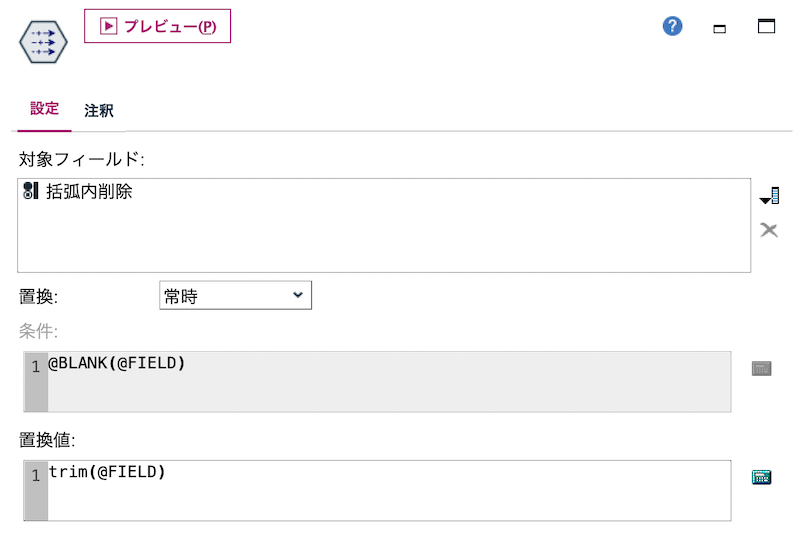Click the Filler node hexagon icon
The width and height of the screenshot is (800, 533).
tap(43, 42)
